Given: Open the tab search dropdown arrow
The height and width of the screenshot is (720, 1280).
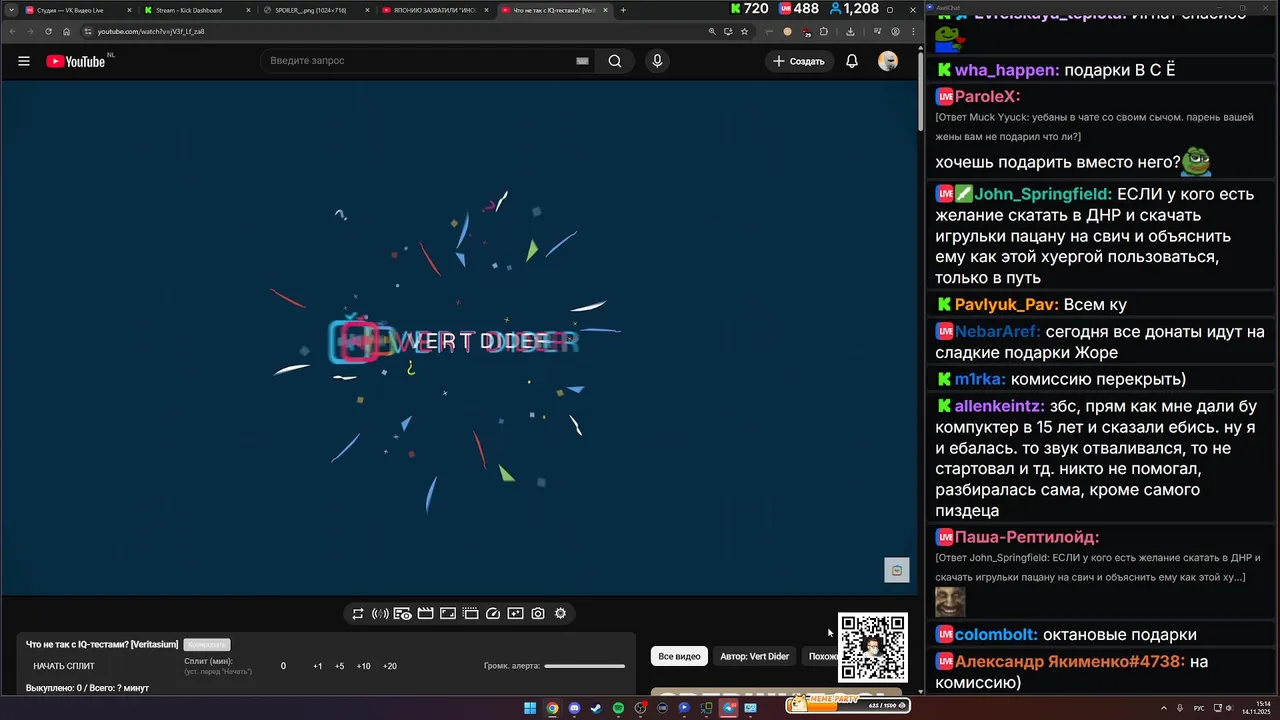Looking at the screenshot, I should [10, 10].
